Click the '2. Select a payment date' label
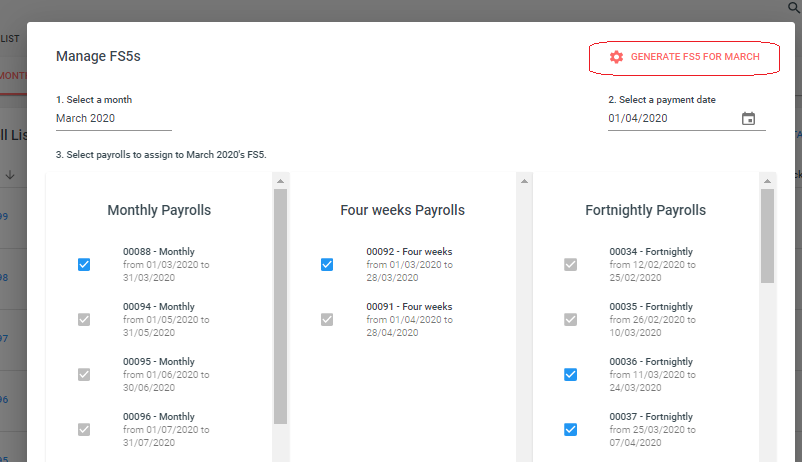Viewport: 802px width, 462px height. pyautogui.click(x=662, y=100)
